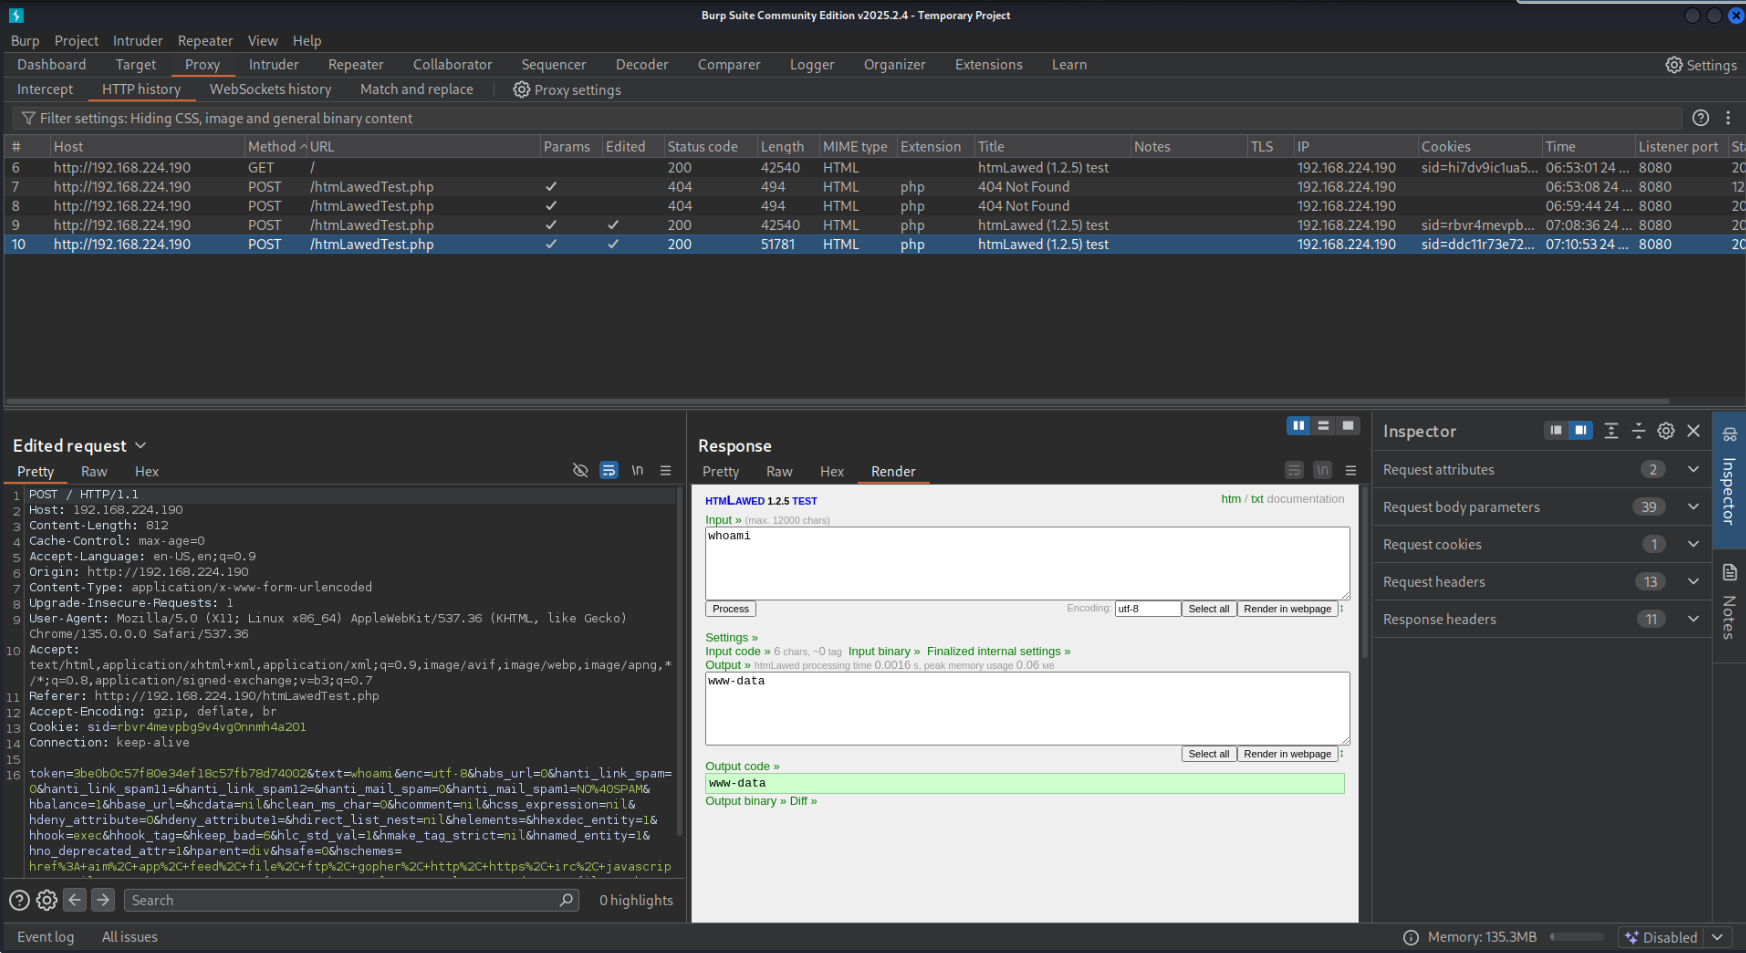Expand Request attributes section
The width and height of the screenshot is (1746, 953).
point(1693,469)
